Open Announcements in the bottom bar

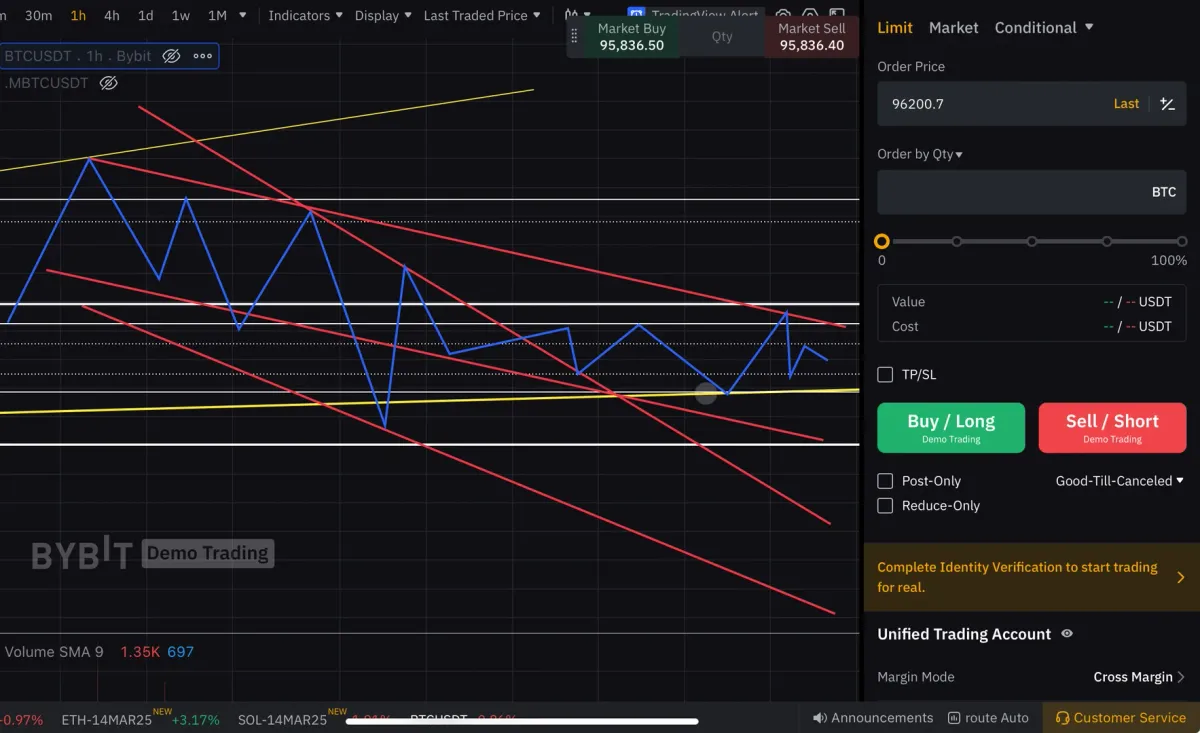(872, 718)
